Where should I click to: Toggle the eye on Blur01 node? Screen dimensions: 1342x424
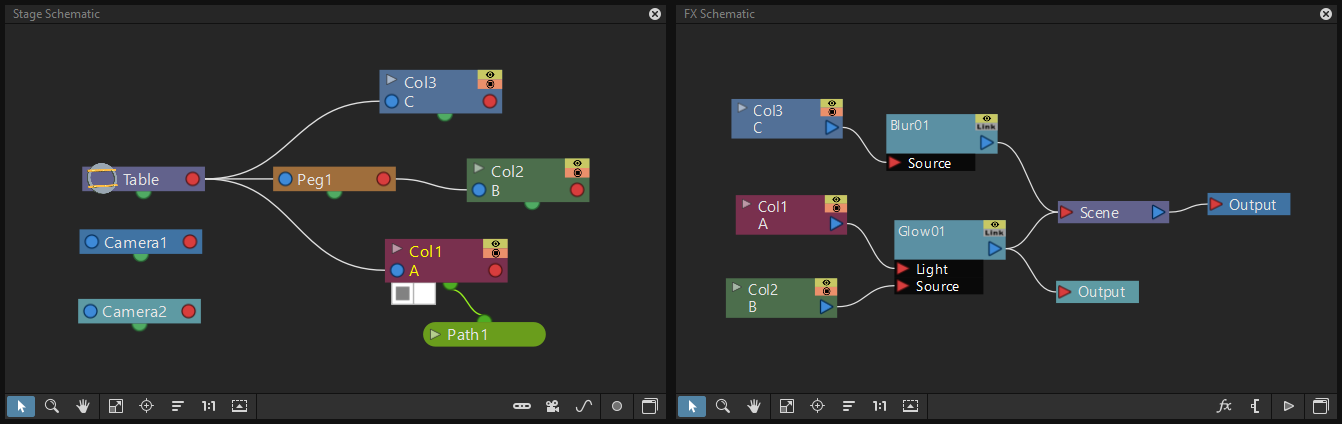pyautogui.click(x=987, y=119)
